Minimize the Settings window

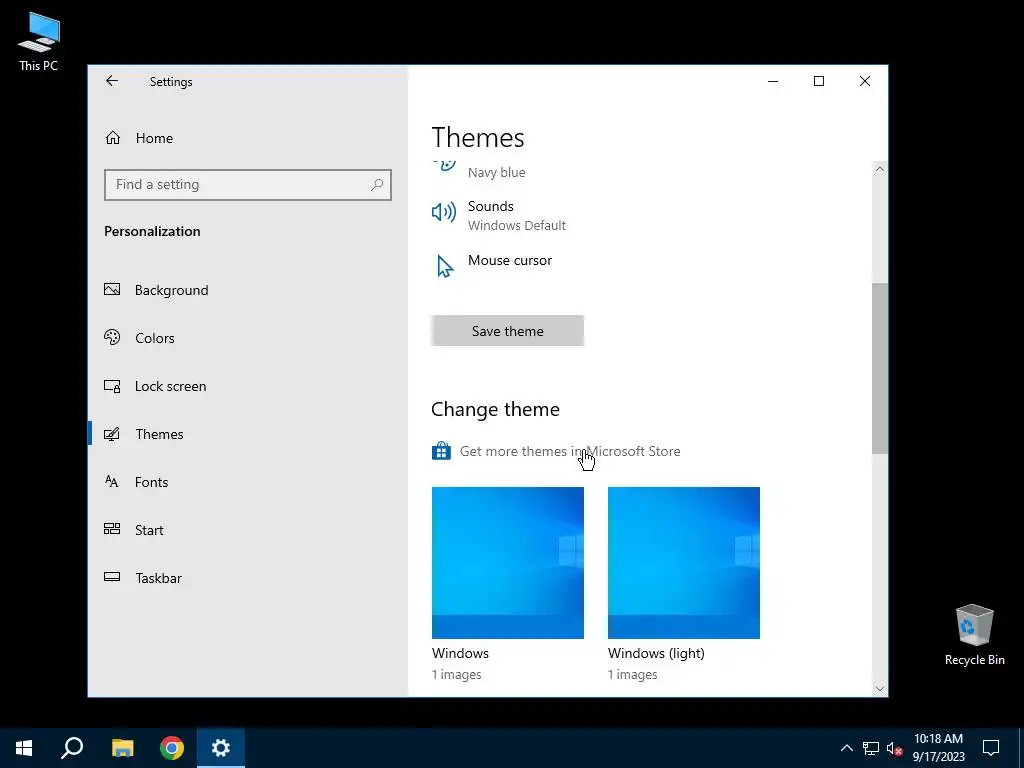773,81
